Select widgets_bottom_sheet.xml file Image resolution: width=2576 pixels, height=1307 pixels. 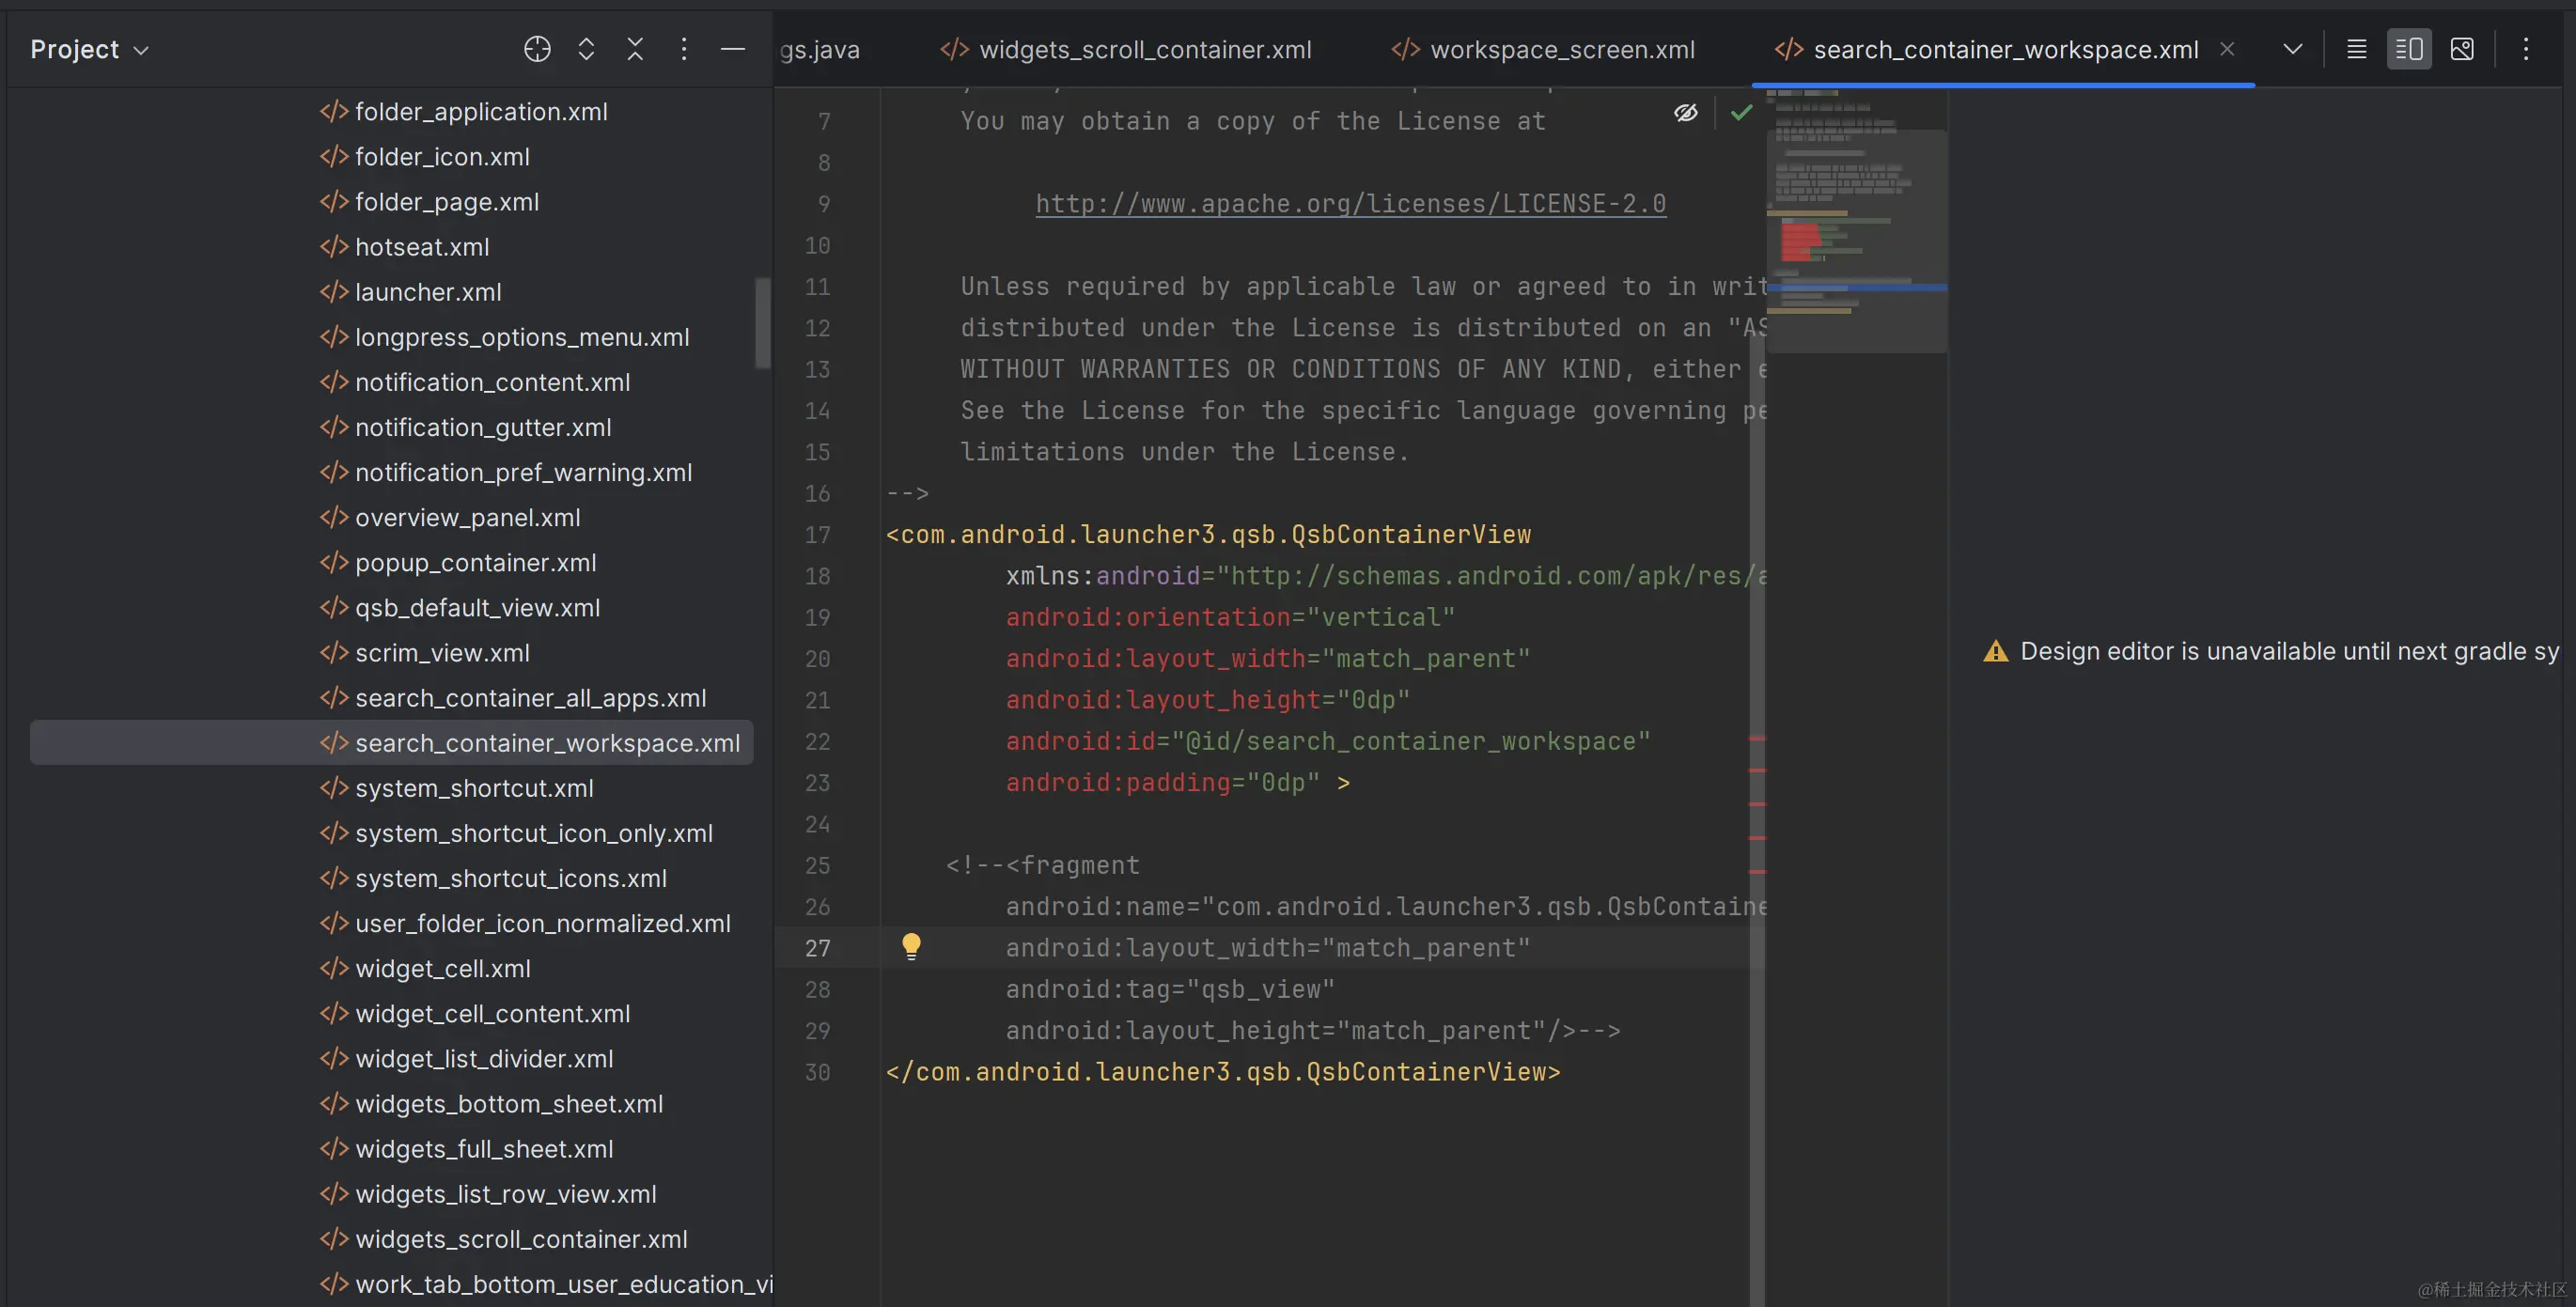pos(491,1103)
